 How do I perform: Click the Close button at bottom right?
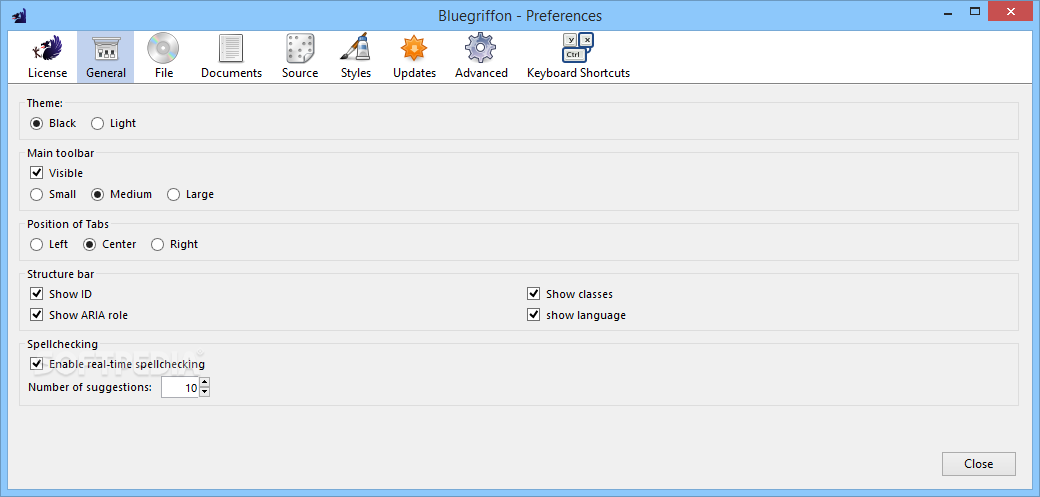point(978,464)
